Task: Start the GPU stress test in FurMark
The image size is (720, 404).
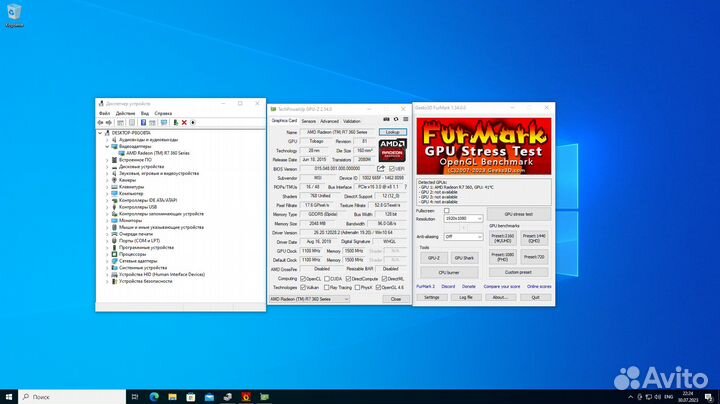Action: (519, 214)
